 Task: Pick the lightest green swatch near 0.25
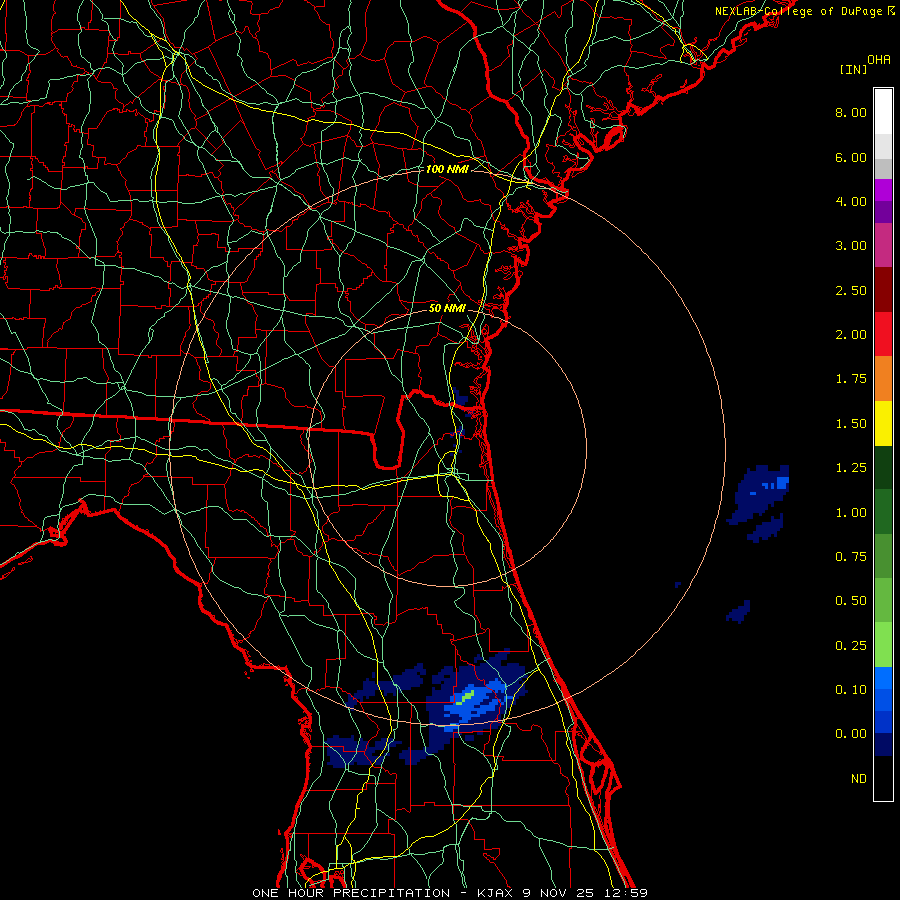883,645
